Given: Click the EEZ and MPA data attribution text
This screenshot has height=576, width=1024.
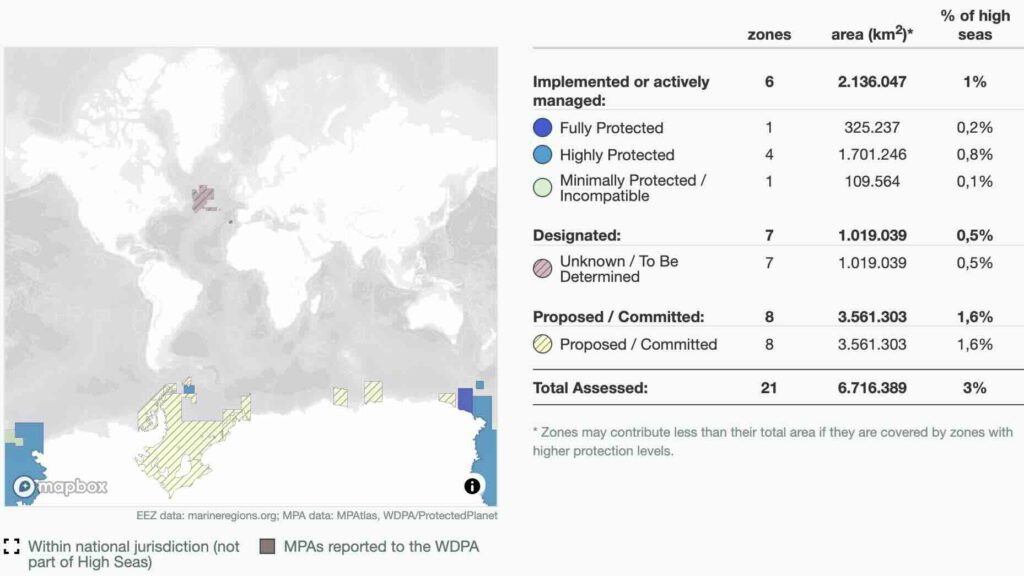Looking at the screenshot, I should (x=317, y=516).
